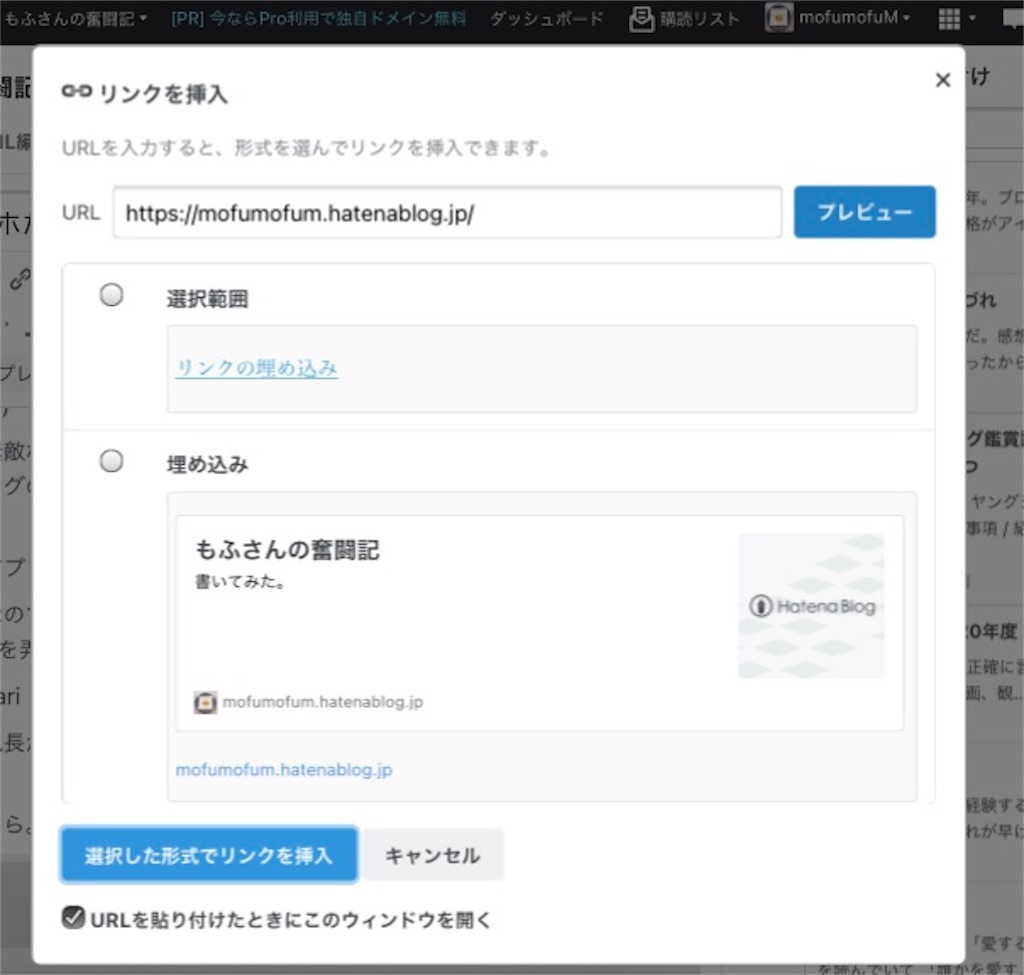Focus the URL input field
This screenshot has height=975, width=1024.
coord(447,213)
